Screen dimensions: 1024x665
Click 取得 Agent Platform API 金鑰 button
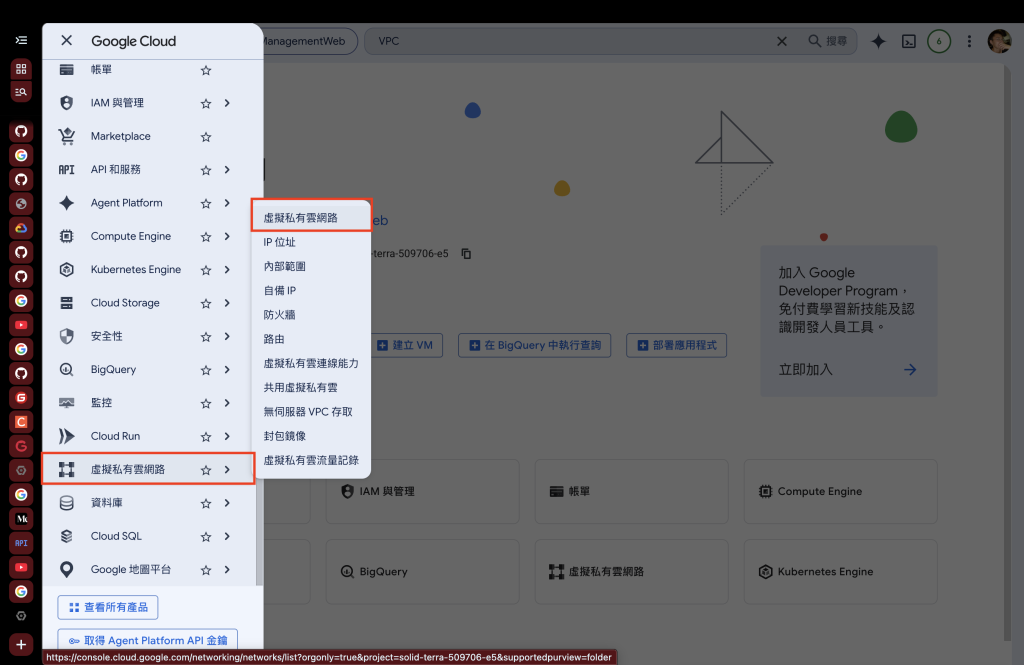[x=148, y=640]
